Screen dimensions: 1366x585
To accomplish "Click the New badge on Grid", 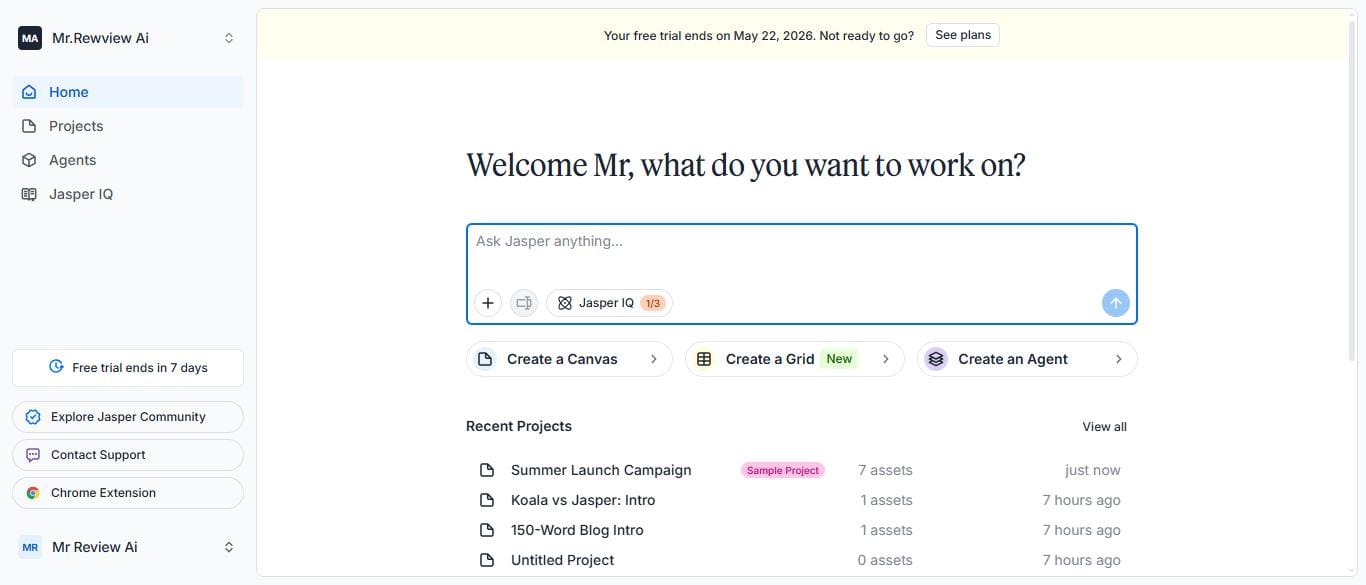I will (x=839, y=359).
